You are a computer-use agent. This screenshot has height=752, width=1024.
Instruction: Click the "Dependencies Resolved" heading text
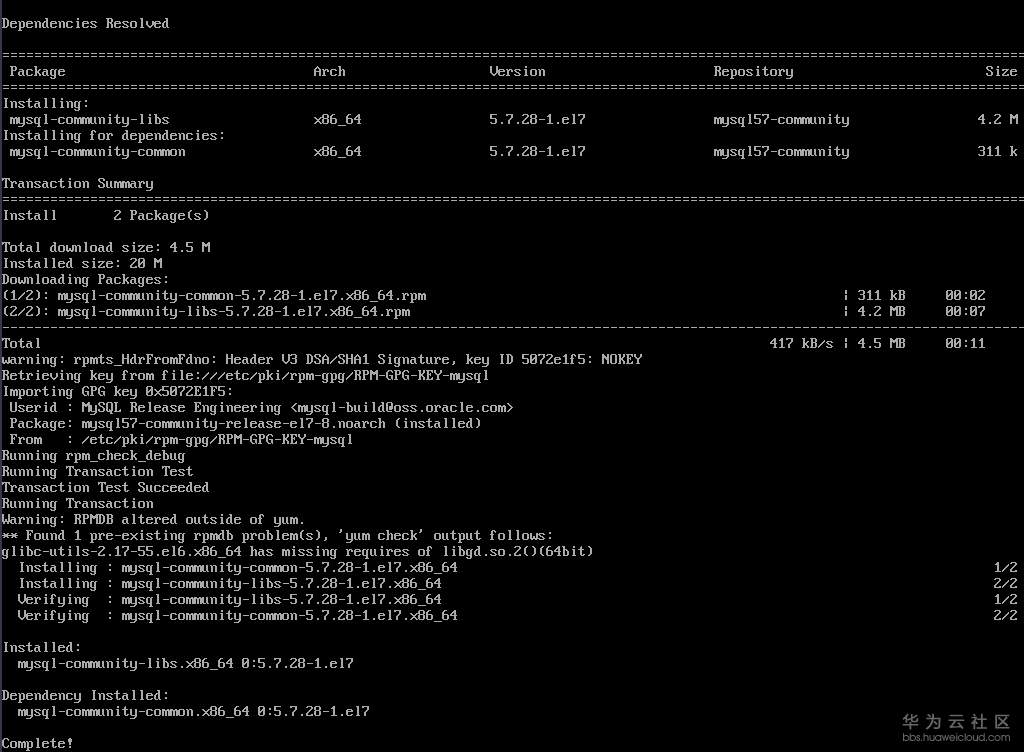(x=86, y=23)
